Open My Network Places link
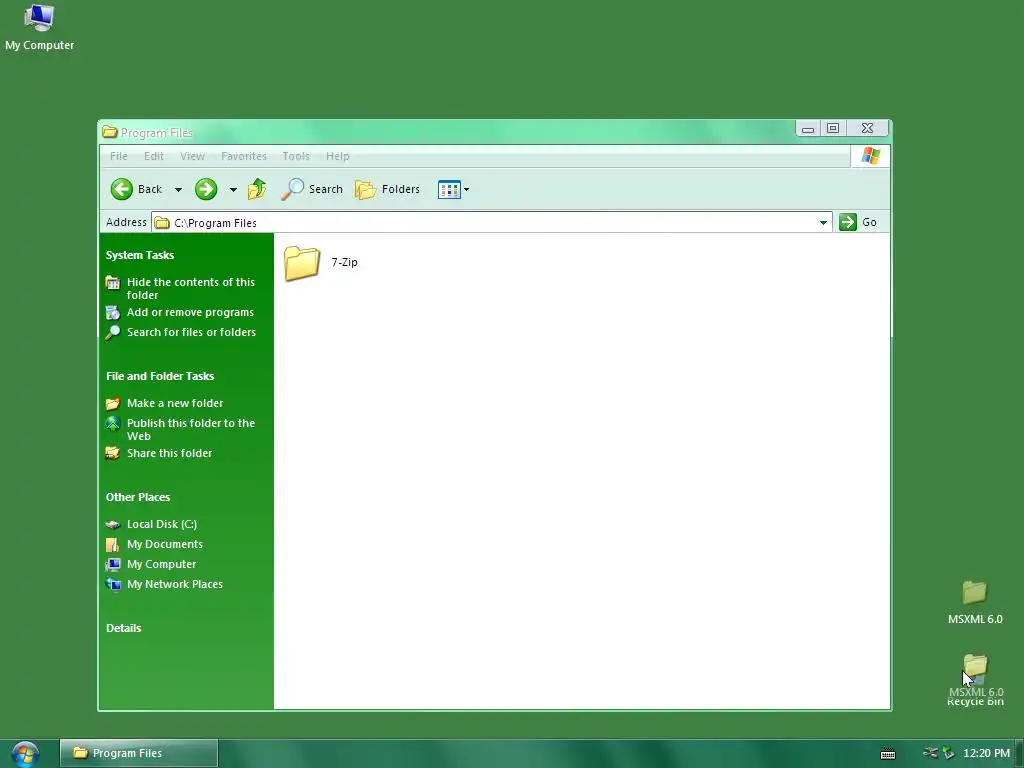The height and width of the screenshot is (768, 1024). tap(174, 584)
